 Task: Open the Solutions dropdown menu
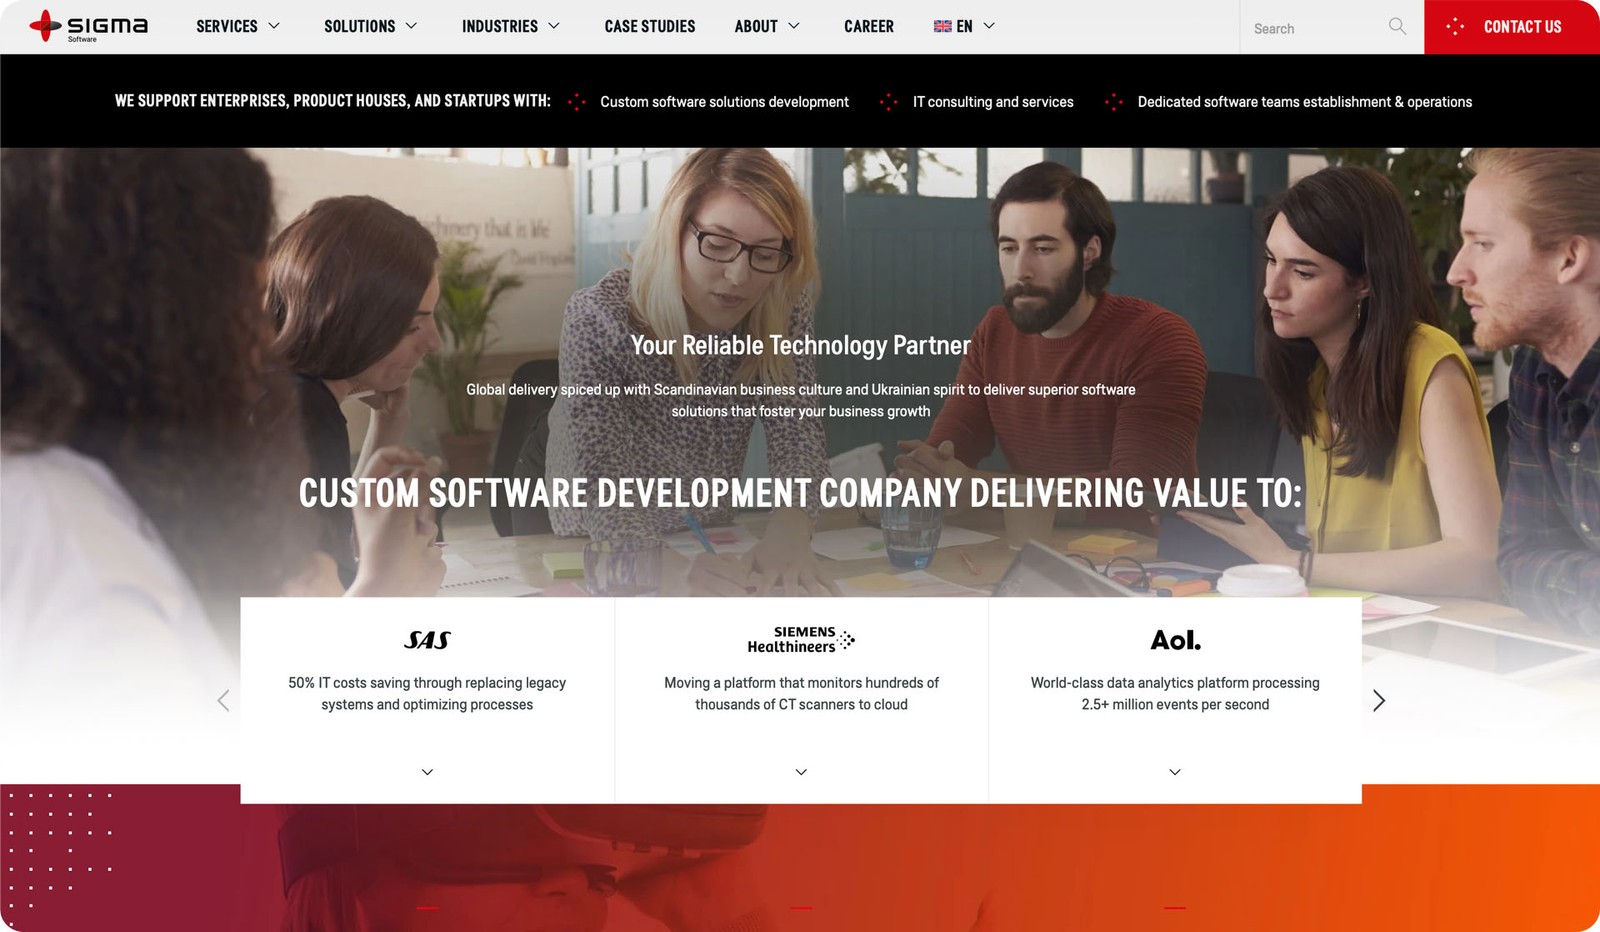click(x=371, y=26)
